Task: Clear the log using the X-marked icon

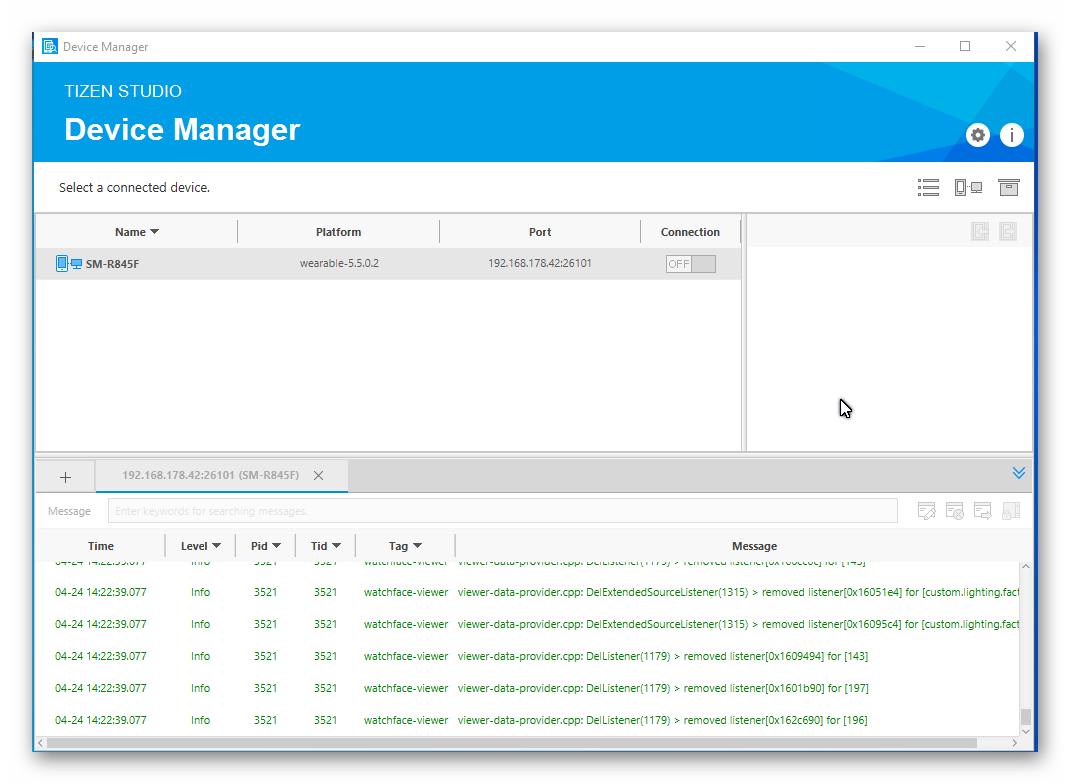Action: click(x=955, y=511)
